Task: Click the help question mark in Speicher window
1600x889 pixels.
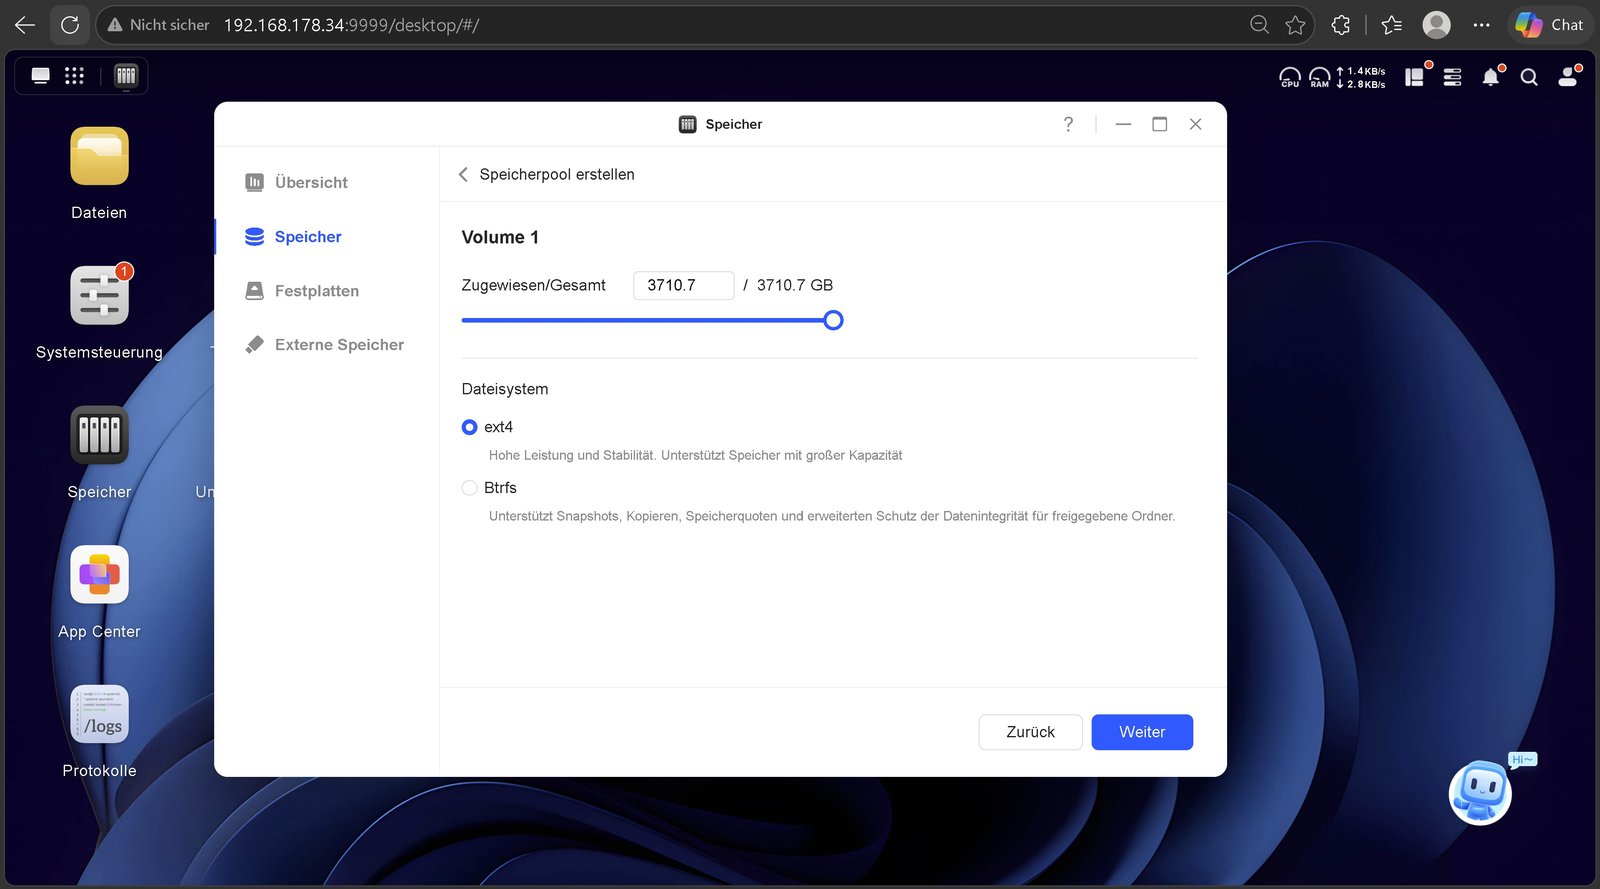Action: pyautogui.click(x=1068, y=124)
